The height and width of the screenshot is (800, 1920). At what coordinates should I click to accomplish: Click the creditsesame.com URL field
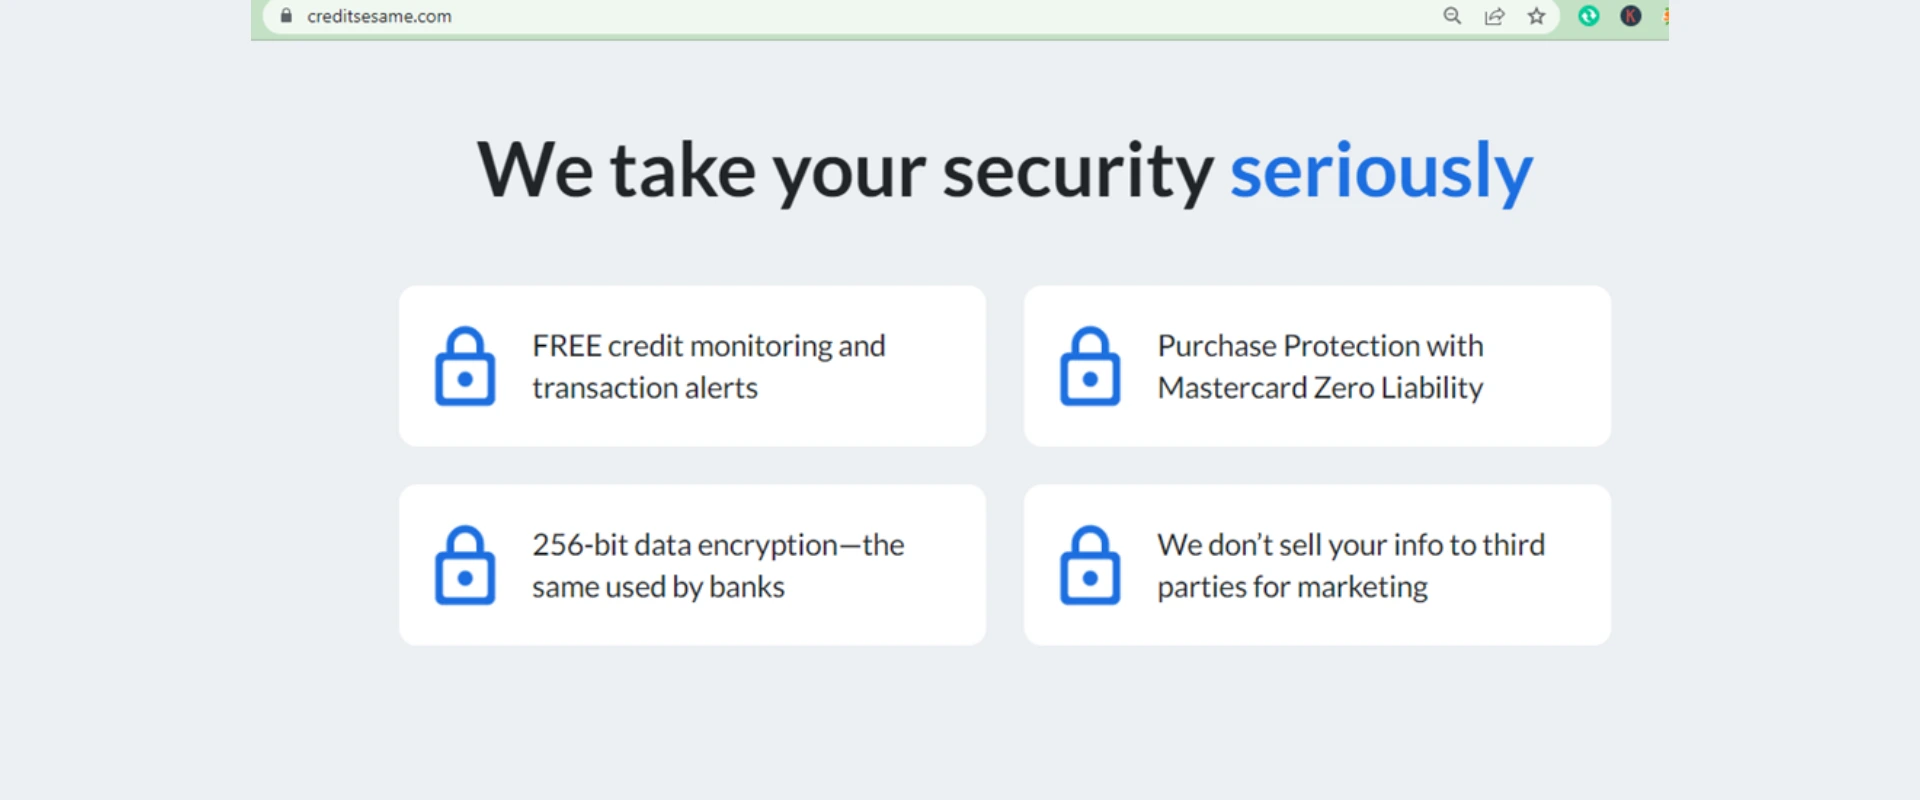tap(379, 16)
